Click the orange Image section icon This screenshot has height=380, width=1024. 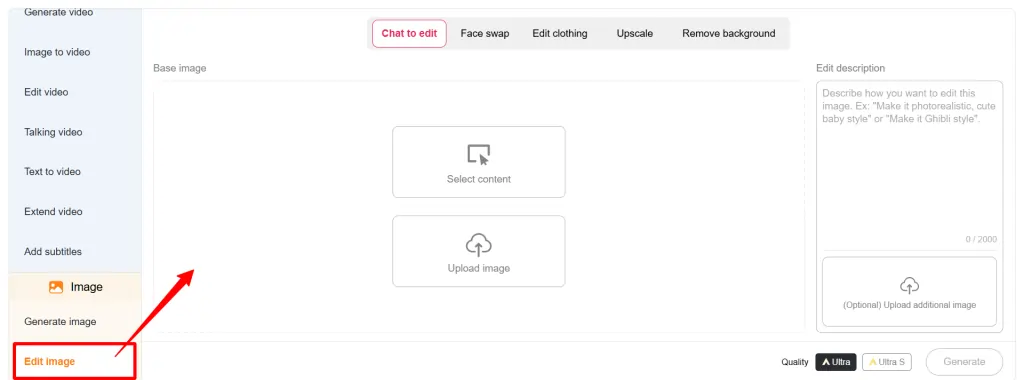coord(56,287)
